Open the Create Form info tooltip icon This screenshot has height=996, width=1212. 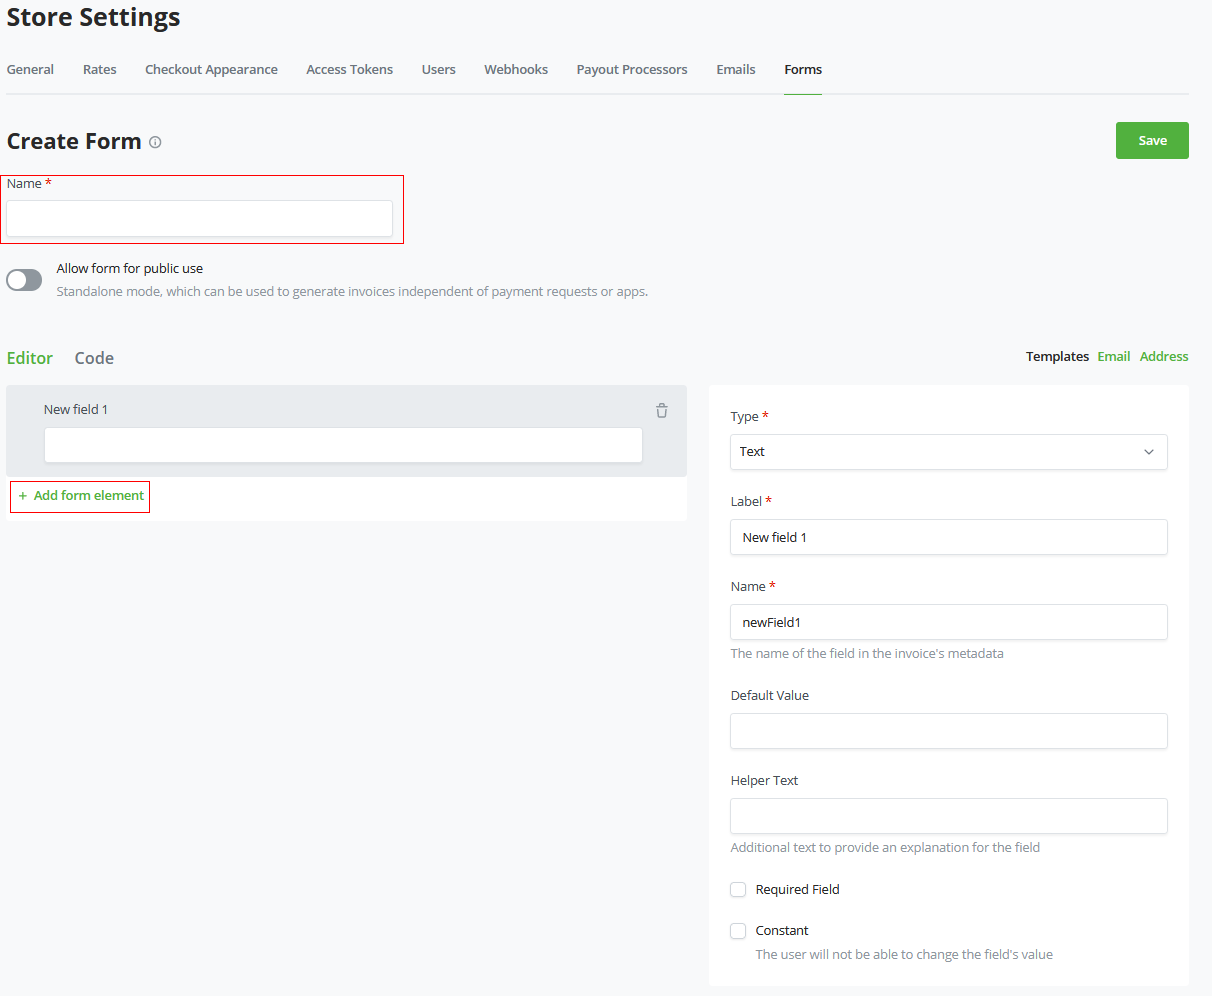(x=155, y=142)
